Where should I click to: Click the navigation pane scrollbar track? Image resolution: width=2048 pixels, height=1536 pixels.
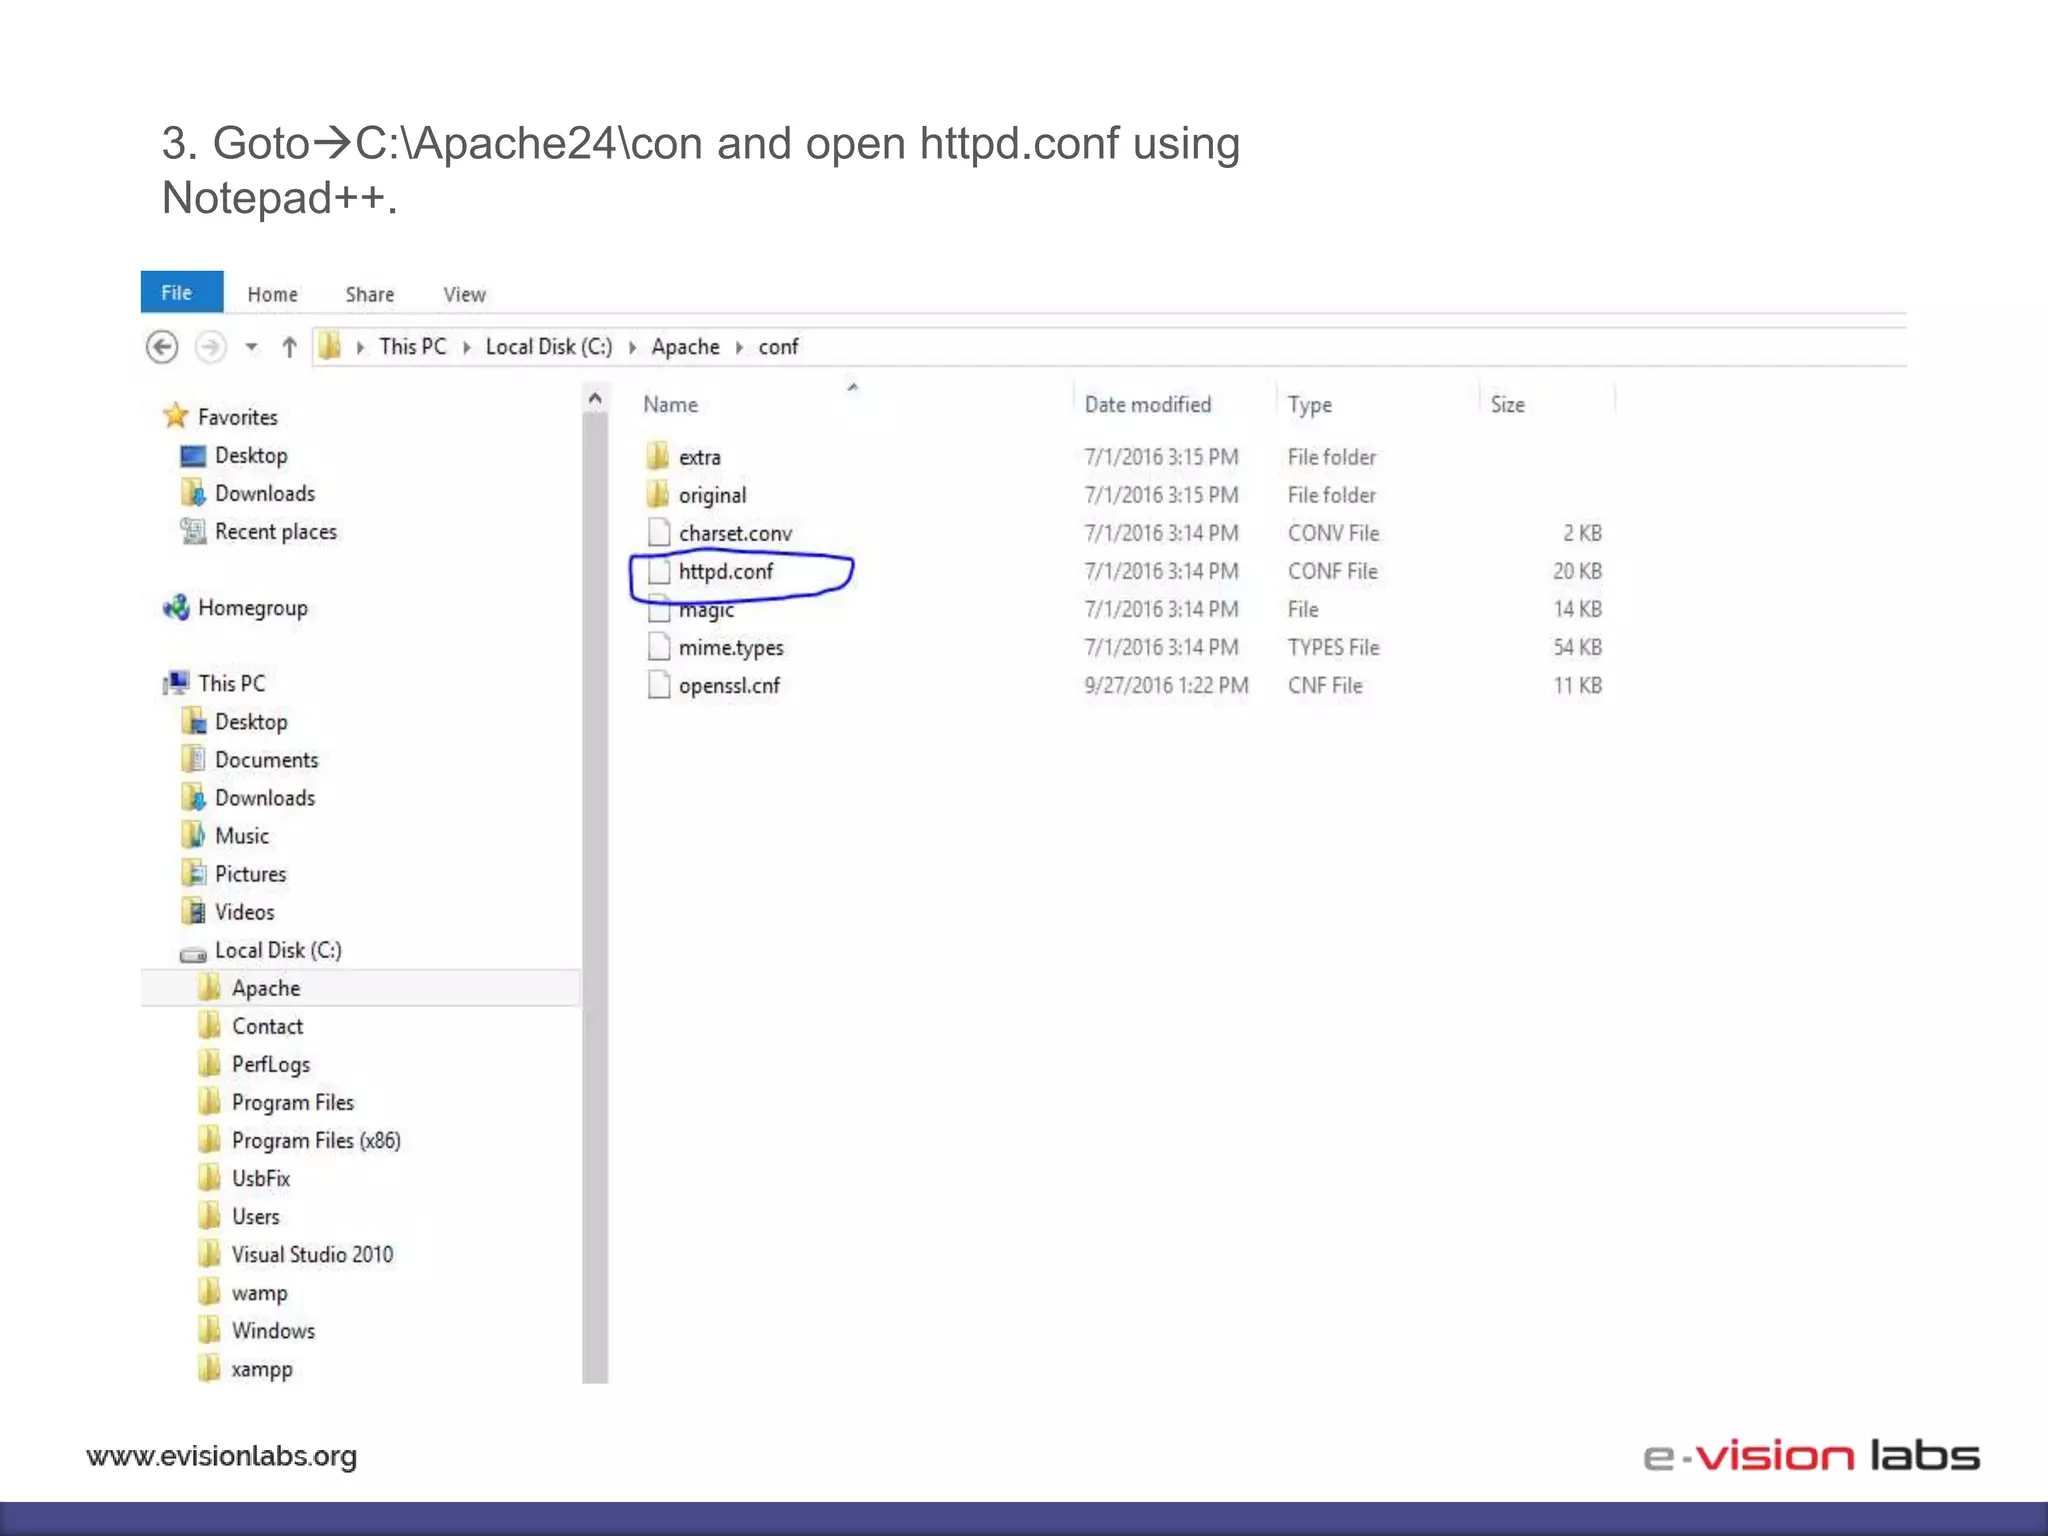[595, 900]
